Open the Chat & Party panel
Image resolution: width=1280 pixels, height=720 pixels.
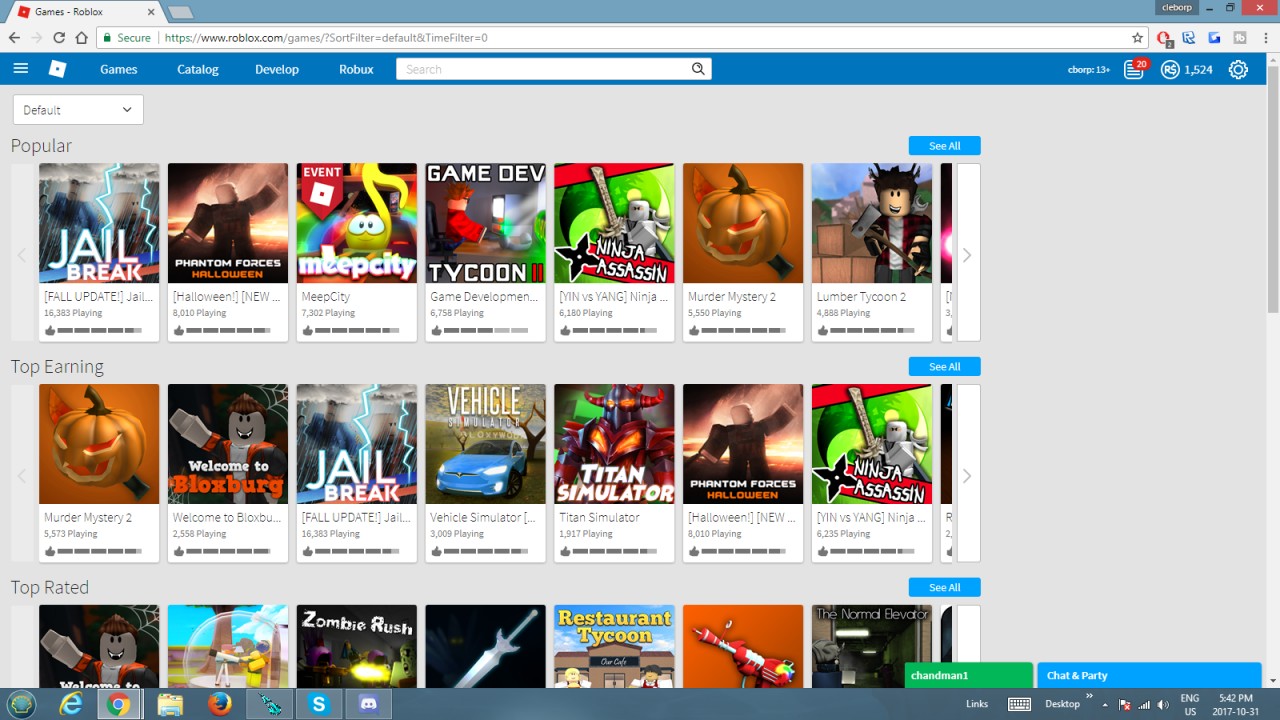point(1149,675)
